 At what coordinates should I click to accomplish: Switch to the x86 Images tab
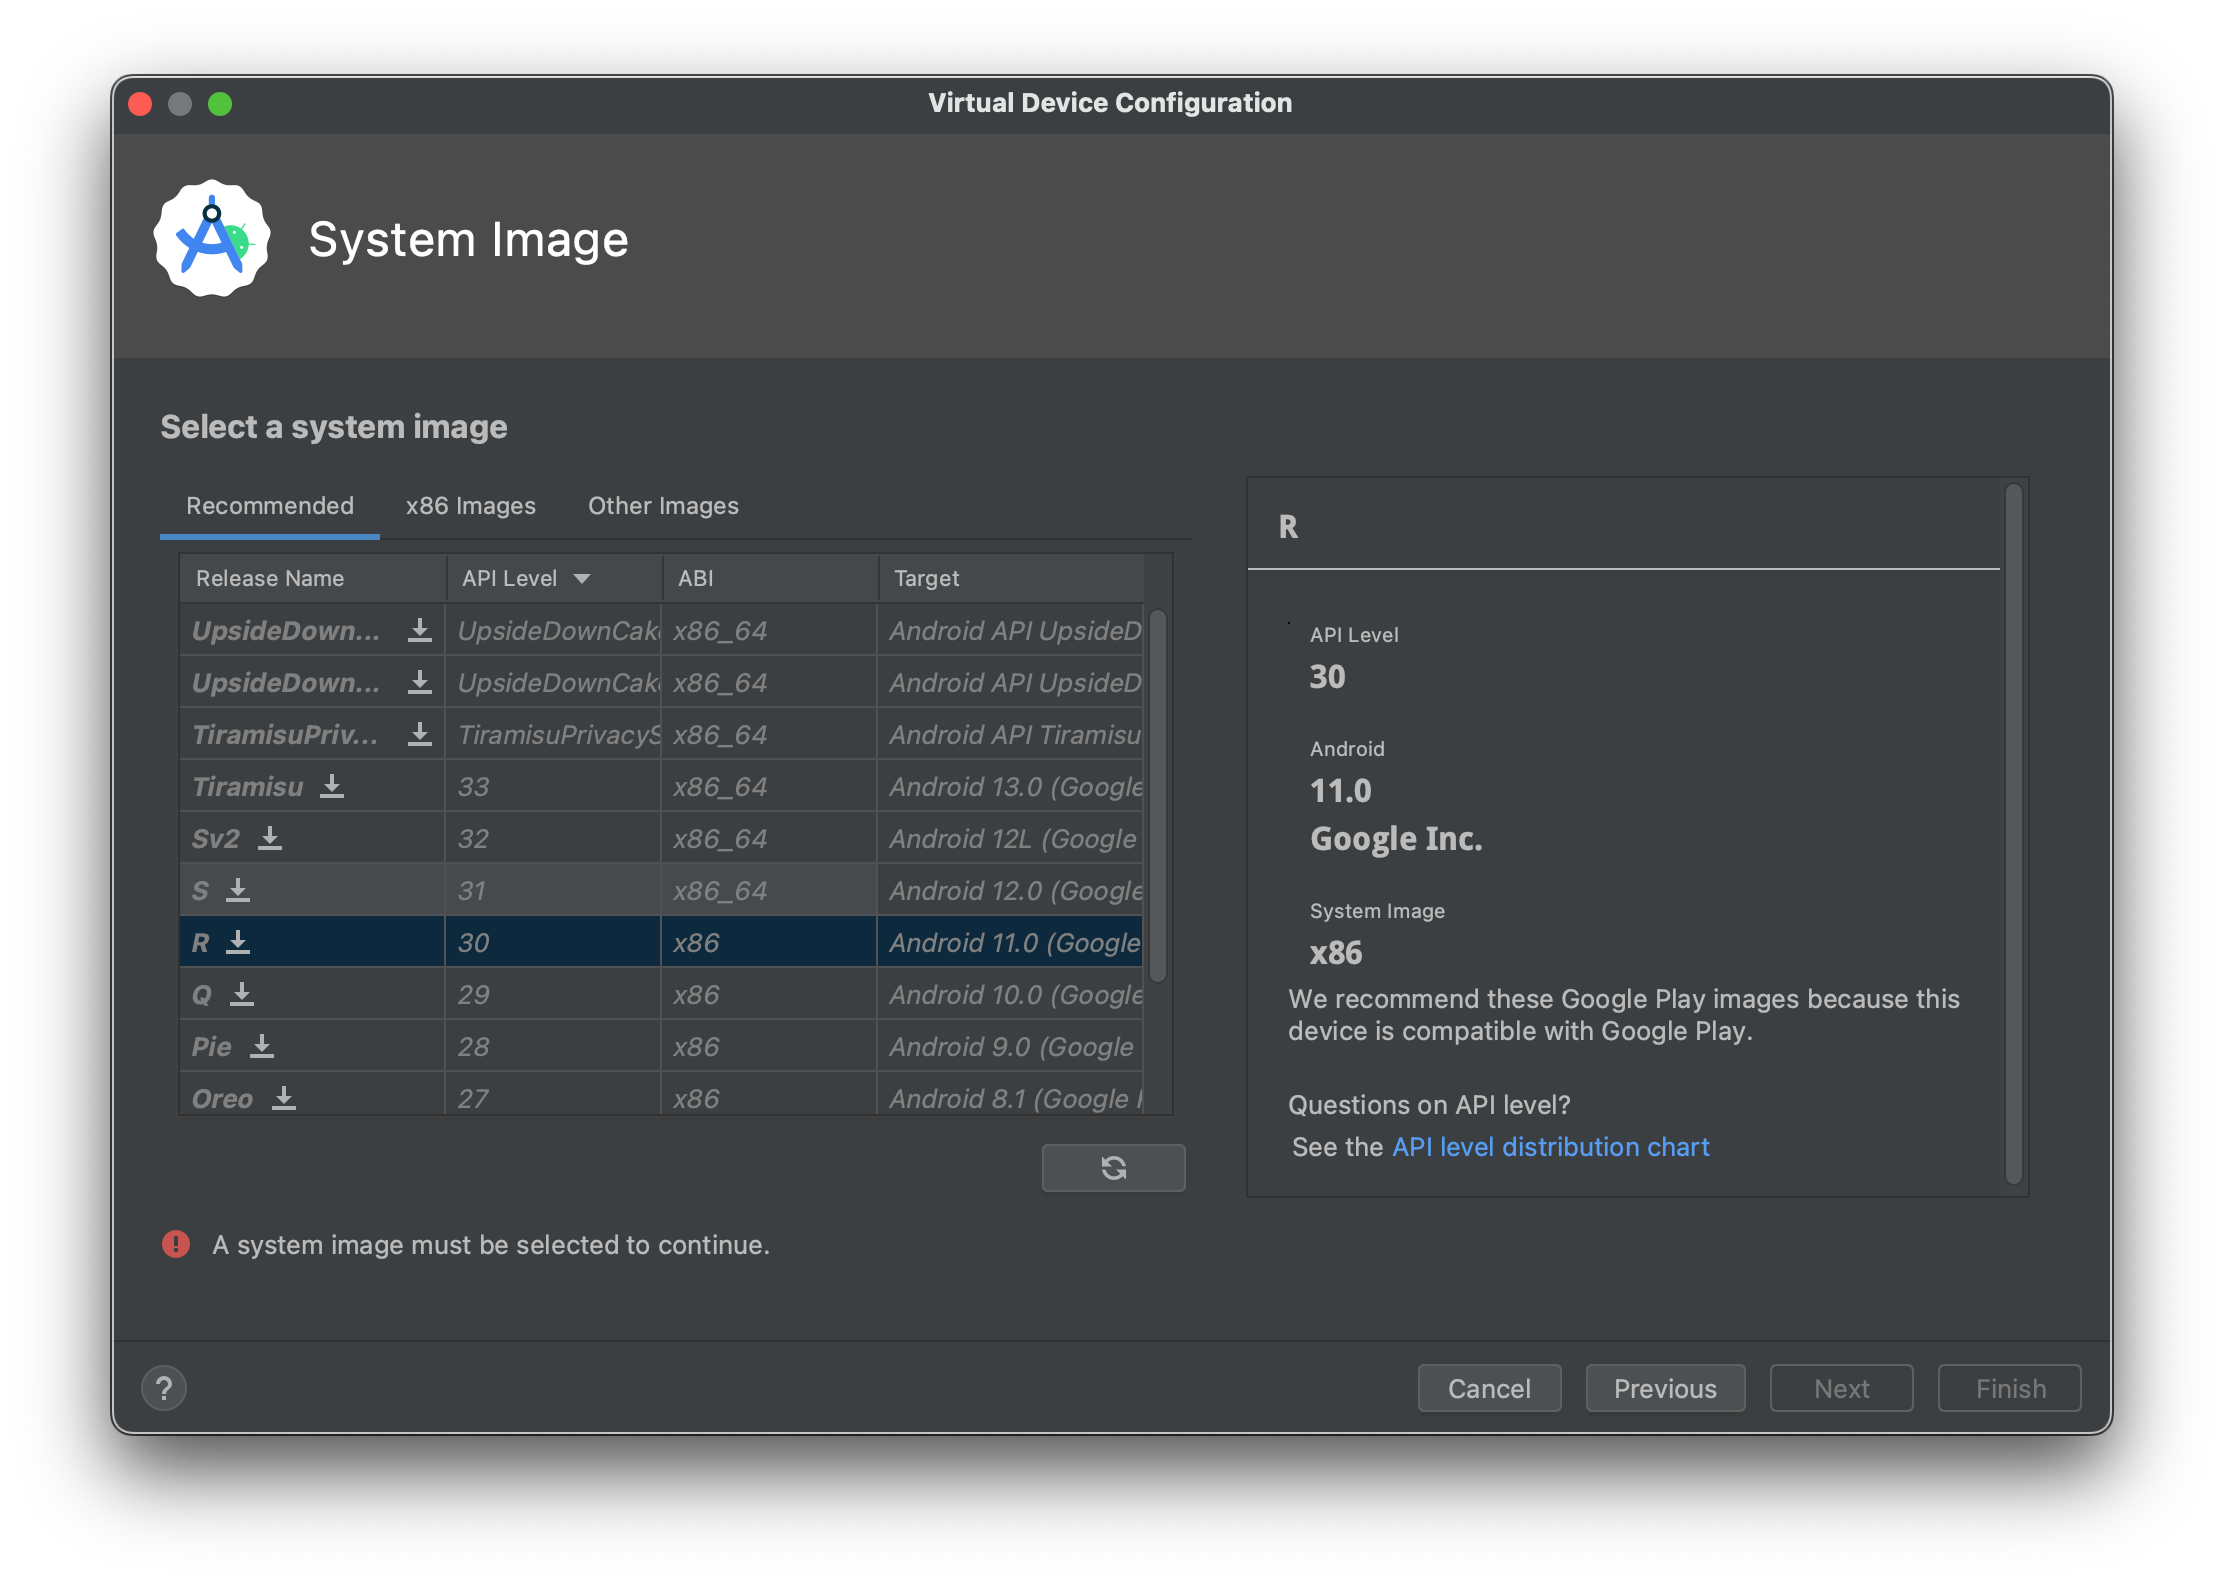coord(470,506)
